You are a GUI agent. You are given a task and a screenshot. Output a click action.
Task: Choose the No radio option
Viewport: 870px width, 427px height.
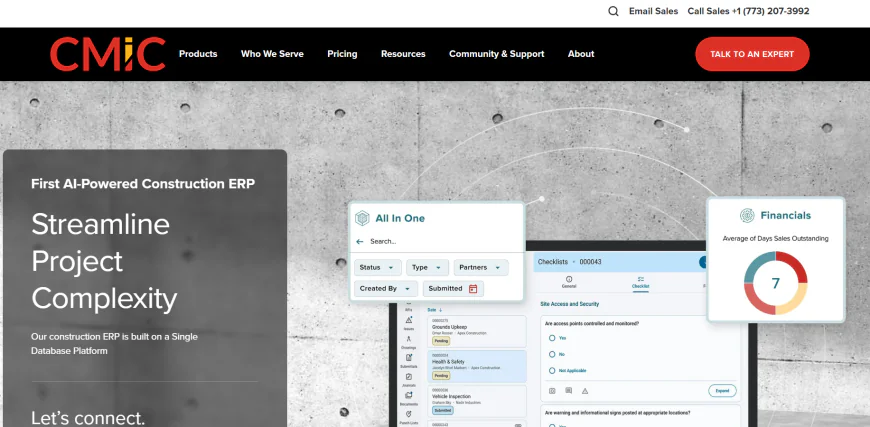click(x=551, y=354)
